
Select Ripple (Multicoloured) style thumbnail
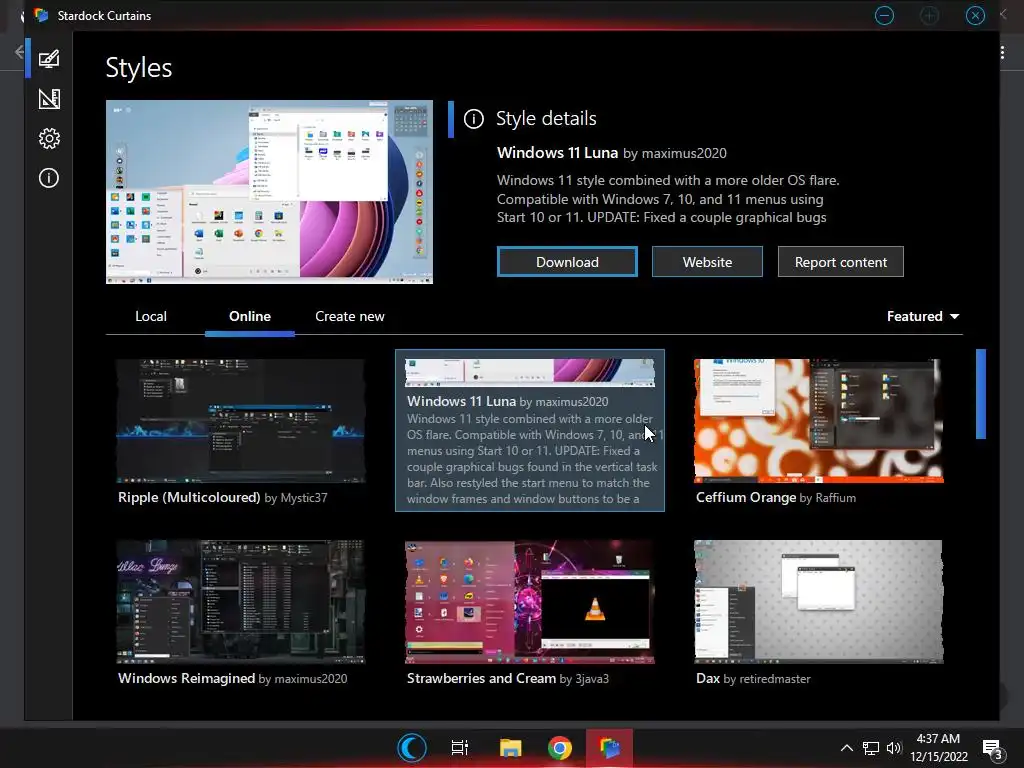pyautogui.click(x=240, y=421)
